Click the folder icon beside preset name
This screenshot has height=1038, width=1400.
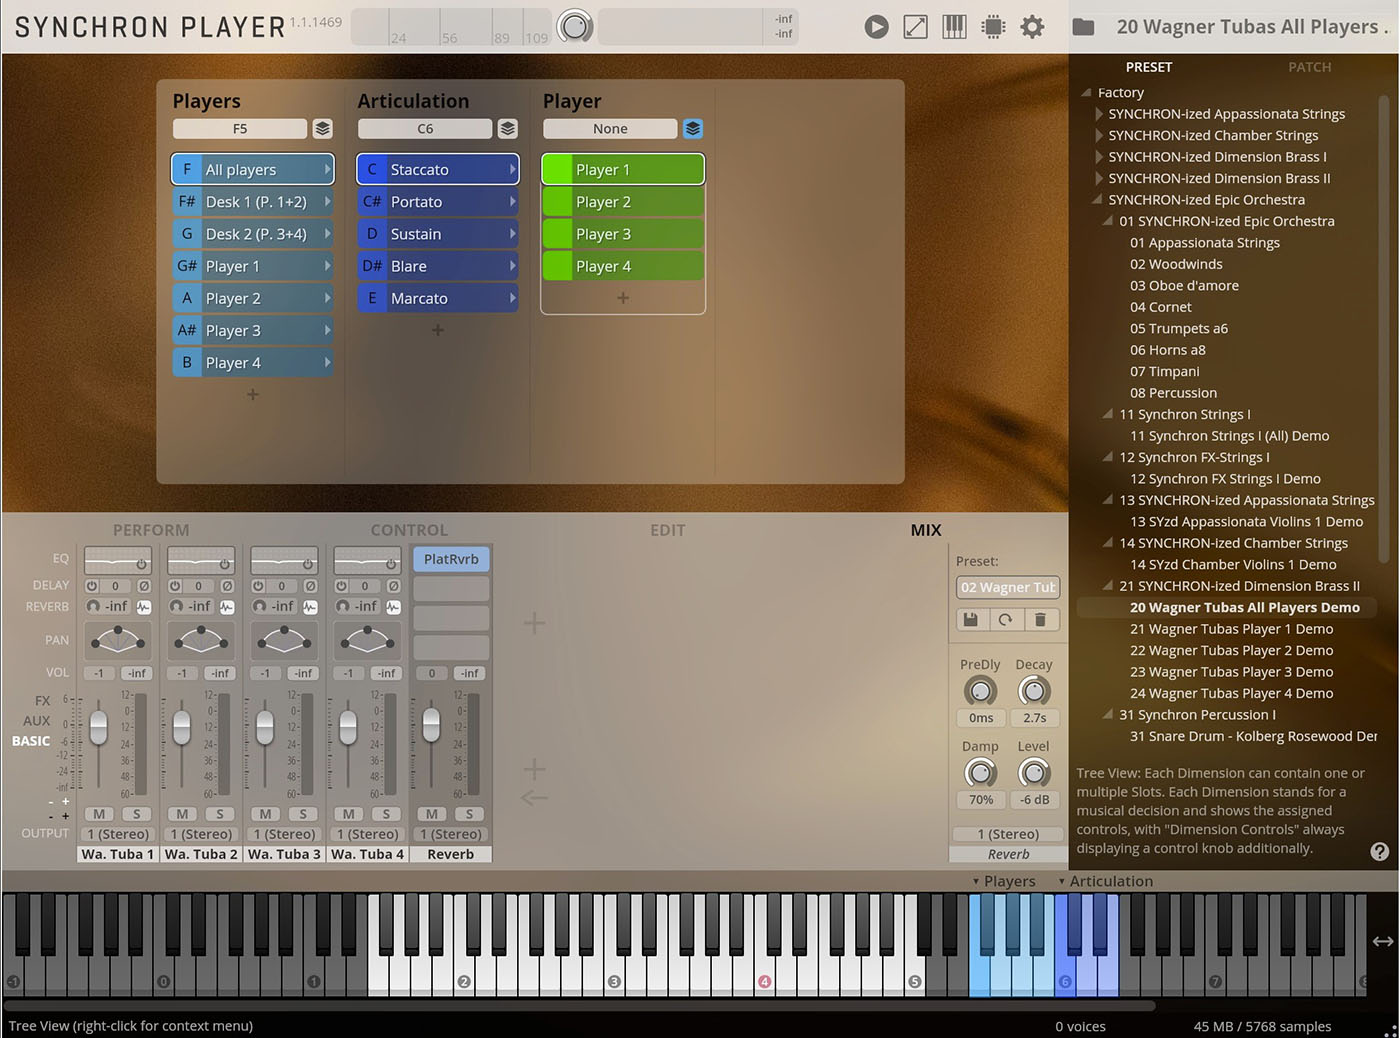1083,27
